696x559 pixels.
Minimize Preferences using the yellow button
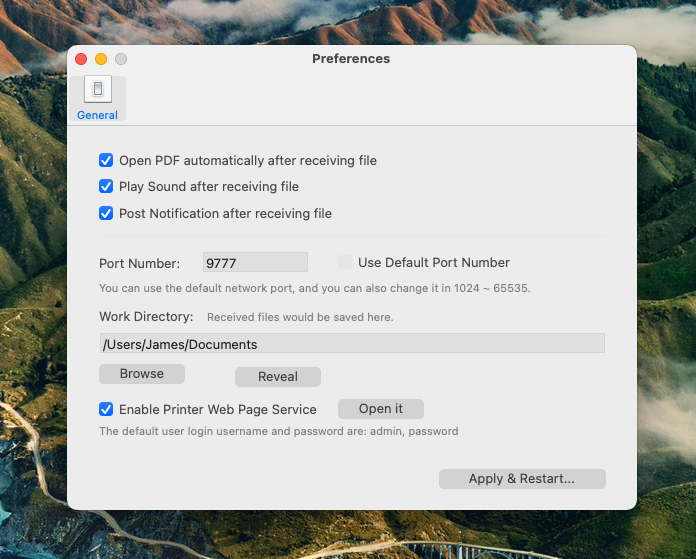click(101, 59)
